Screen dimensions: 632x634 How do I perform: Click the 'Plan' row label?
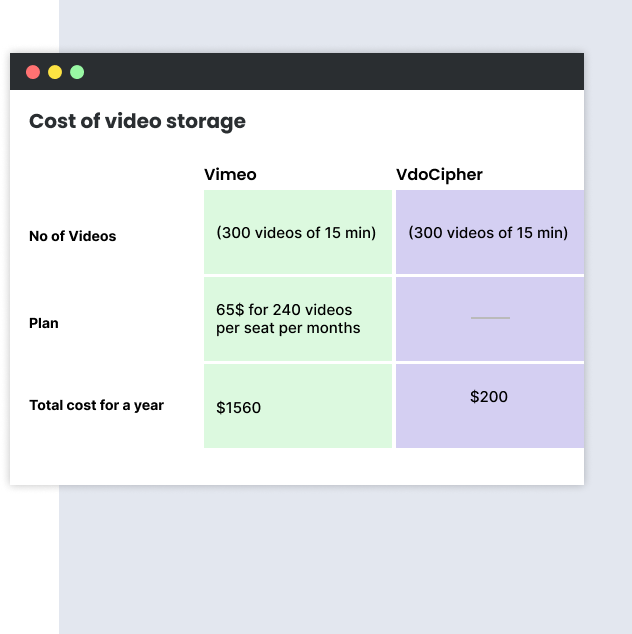click(x=44, y=323)
